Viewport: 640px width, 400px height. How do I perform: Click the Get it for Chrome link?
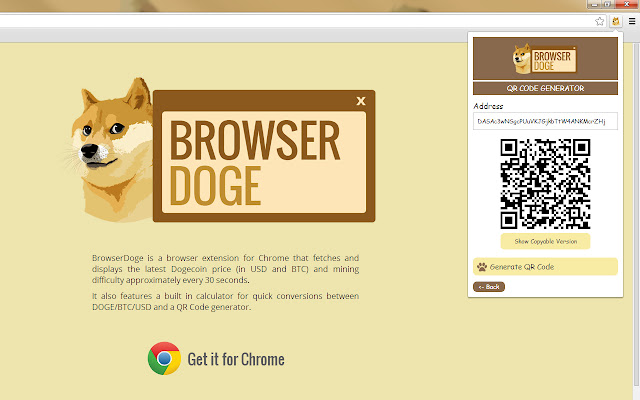pos(236,359)
